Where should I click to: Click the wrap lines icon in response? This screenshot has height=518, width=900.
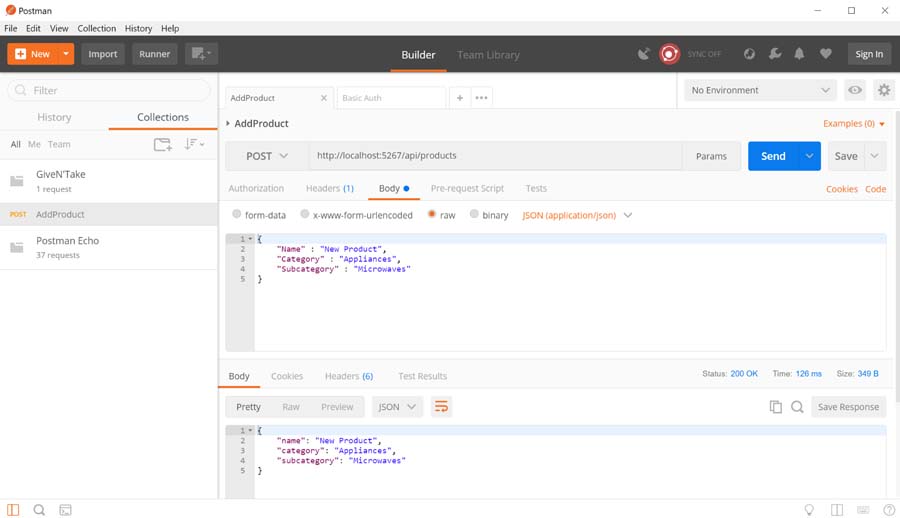(x=441, y=407)
